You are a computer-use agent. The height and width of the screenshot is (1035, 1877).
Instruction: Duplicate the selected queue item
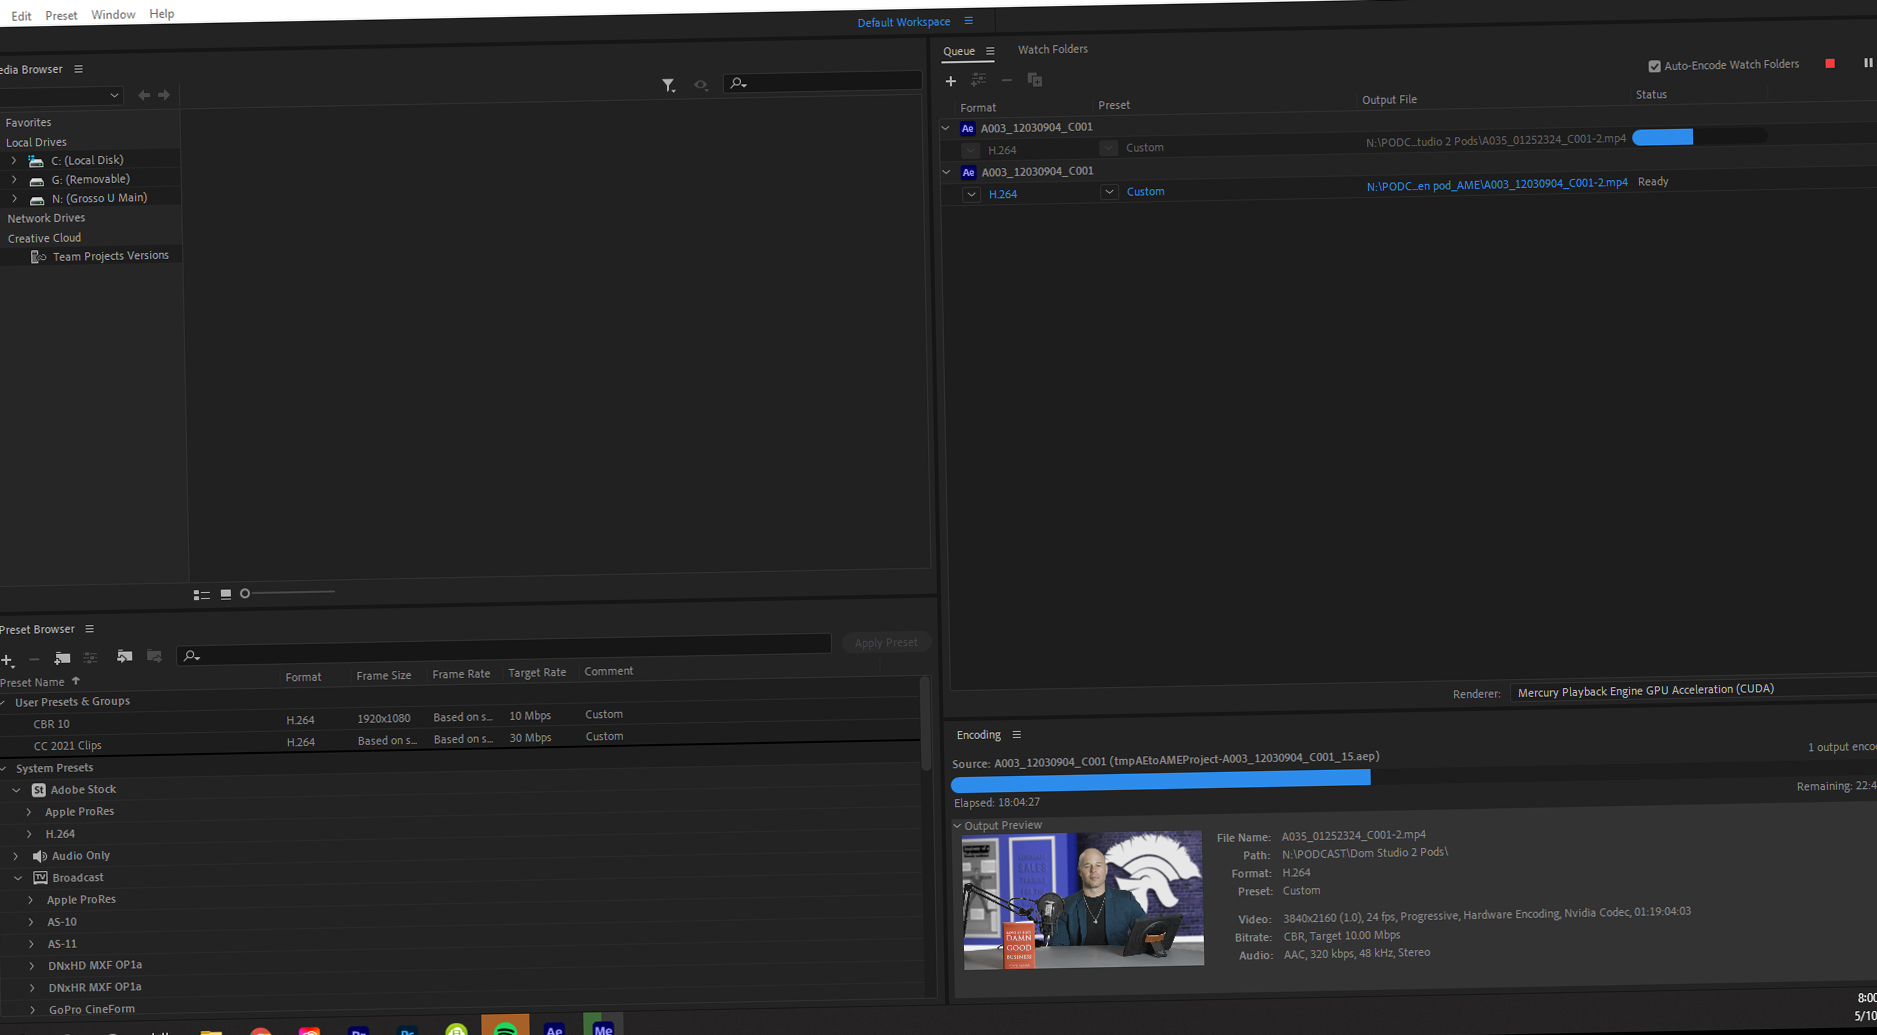(x=1035, y=80)
